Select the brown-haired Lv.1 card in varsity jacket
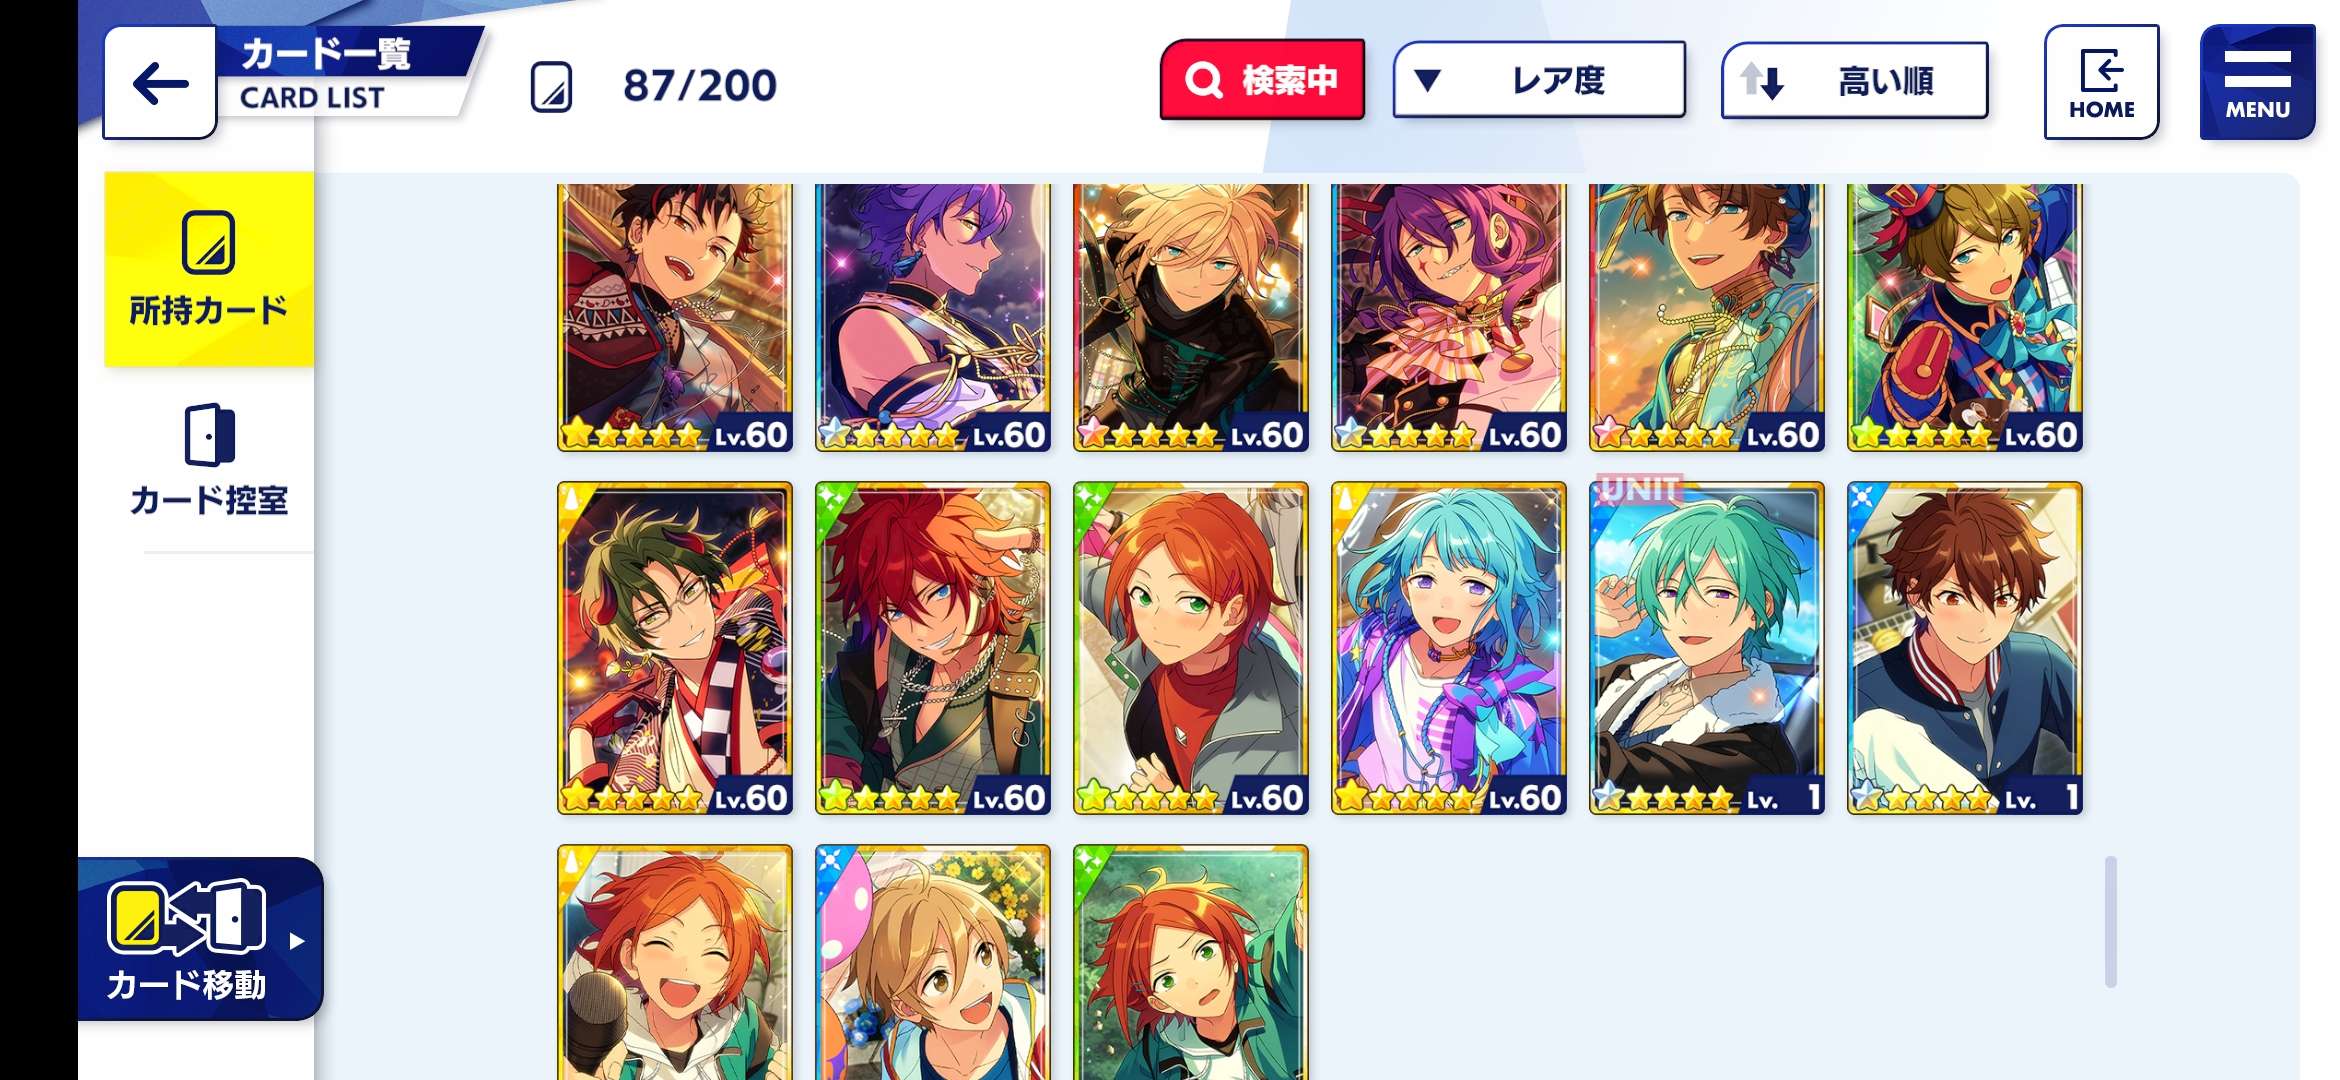Viewport: 2340px width, 1080px height. (1965, 648)
